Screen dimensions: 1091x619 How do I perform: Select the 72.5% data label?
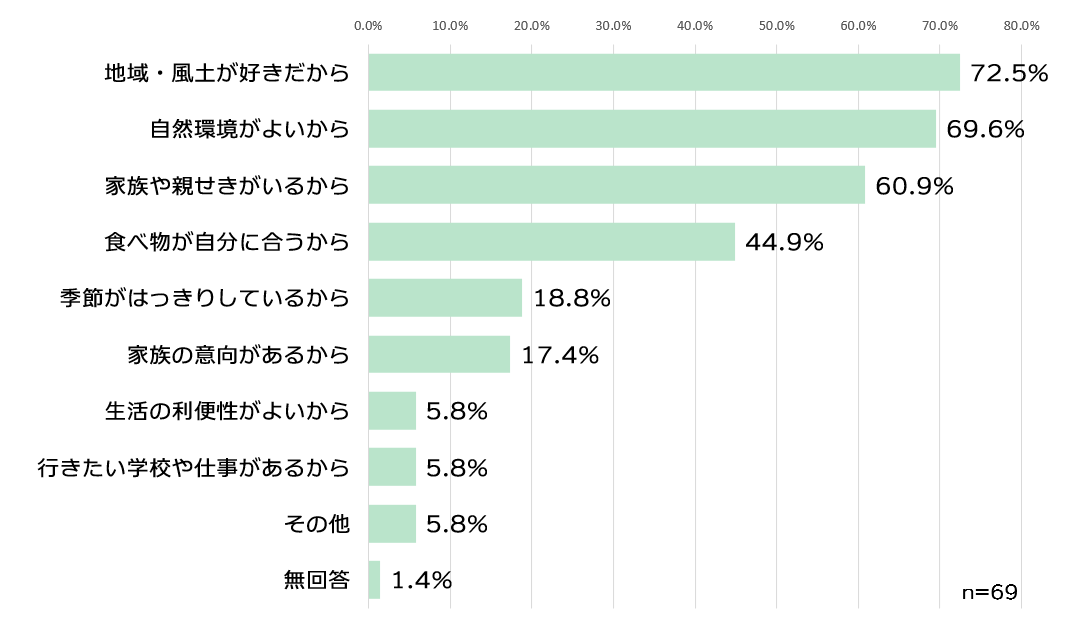pos(1009,73)
